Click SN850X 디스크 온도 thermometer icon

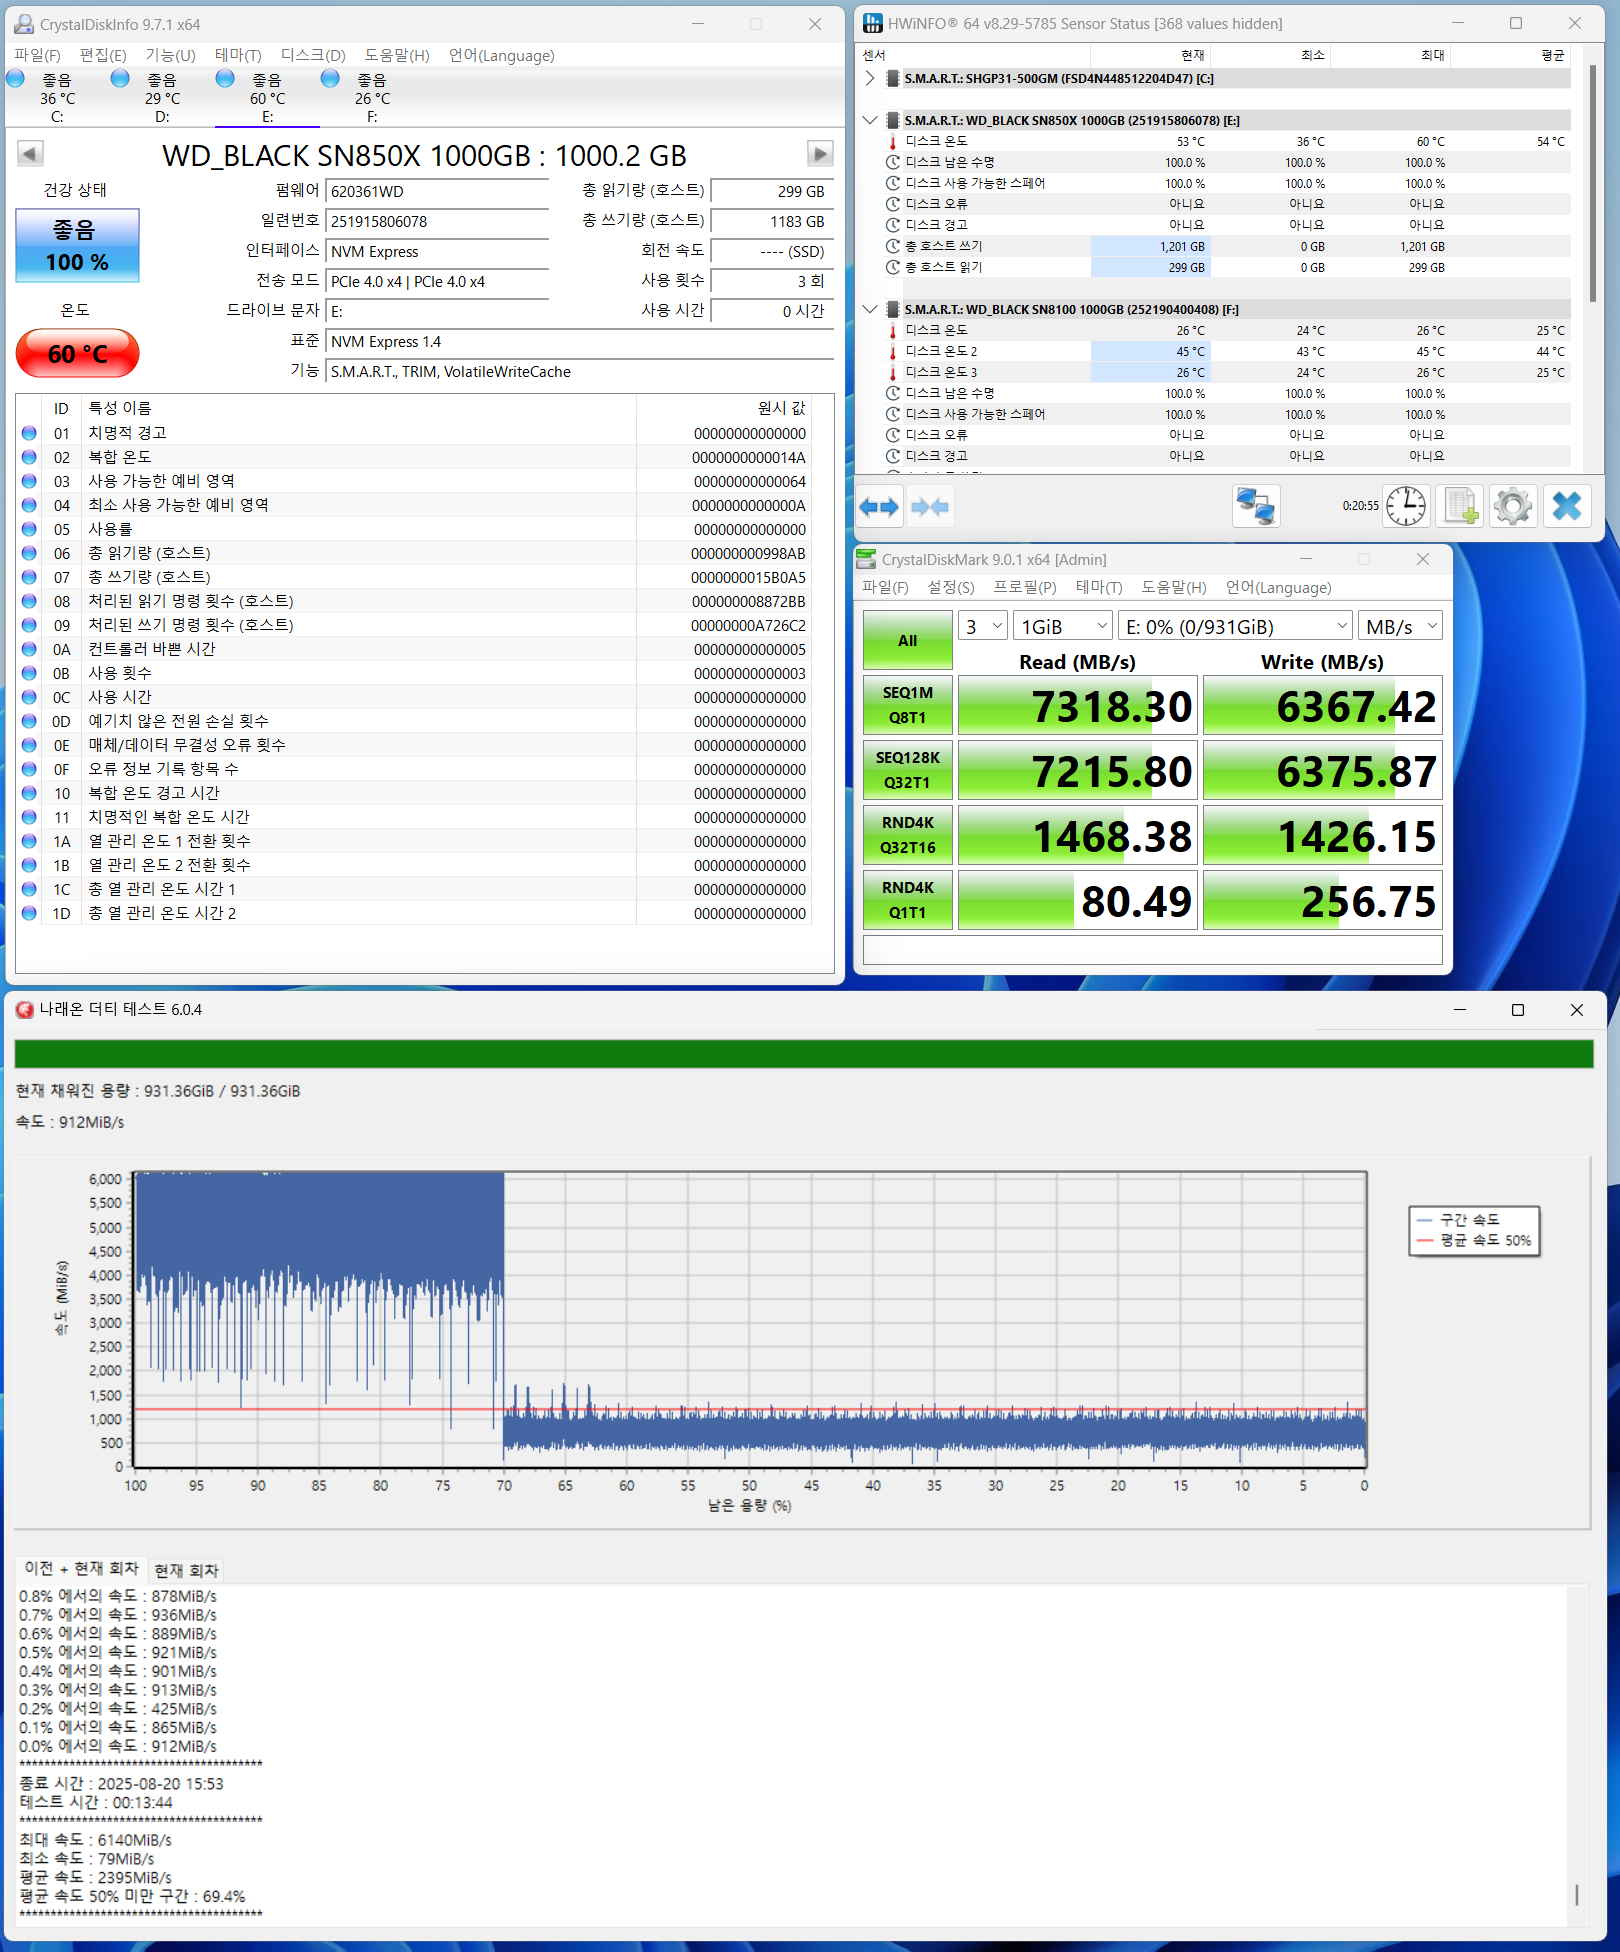tap(893, 141)
